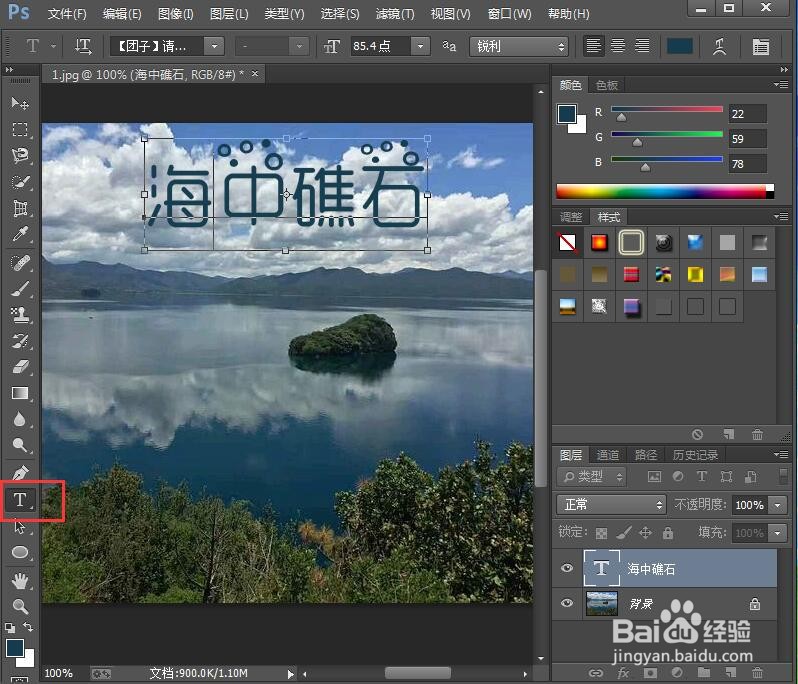Viewport: 798px width, 684px height.
Task: Open the font style dropdown
Action: coord(299,46)
